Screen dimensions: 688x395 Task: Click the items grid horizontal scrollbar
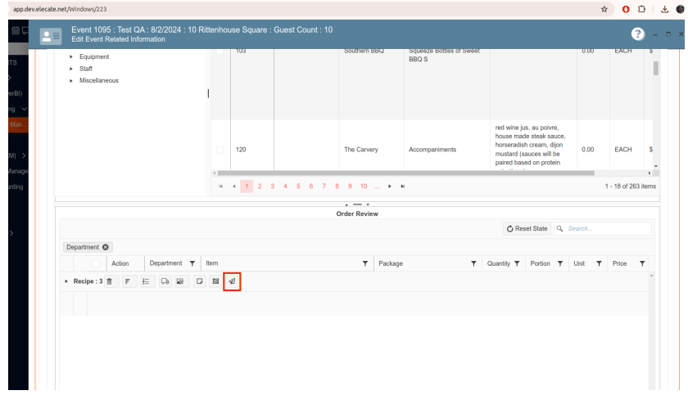point(406,173)
